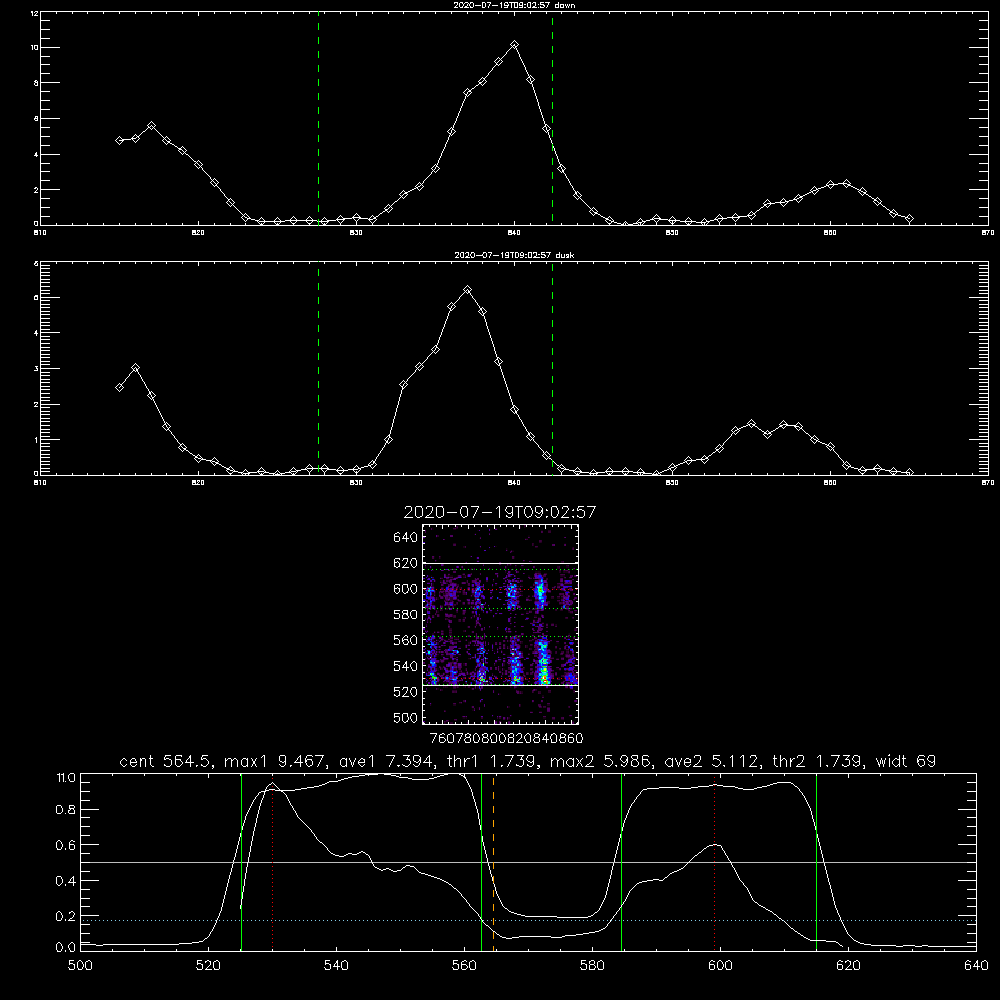Click the 520 label on bottom x-axis

[208, 966]
